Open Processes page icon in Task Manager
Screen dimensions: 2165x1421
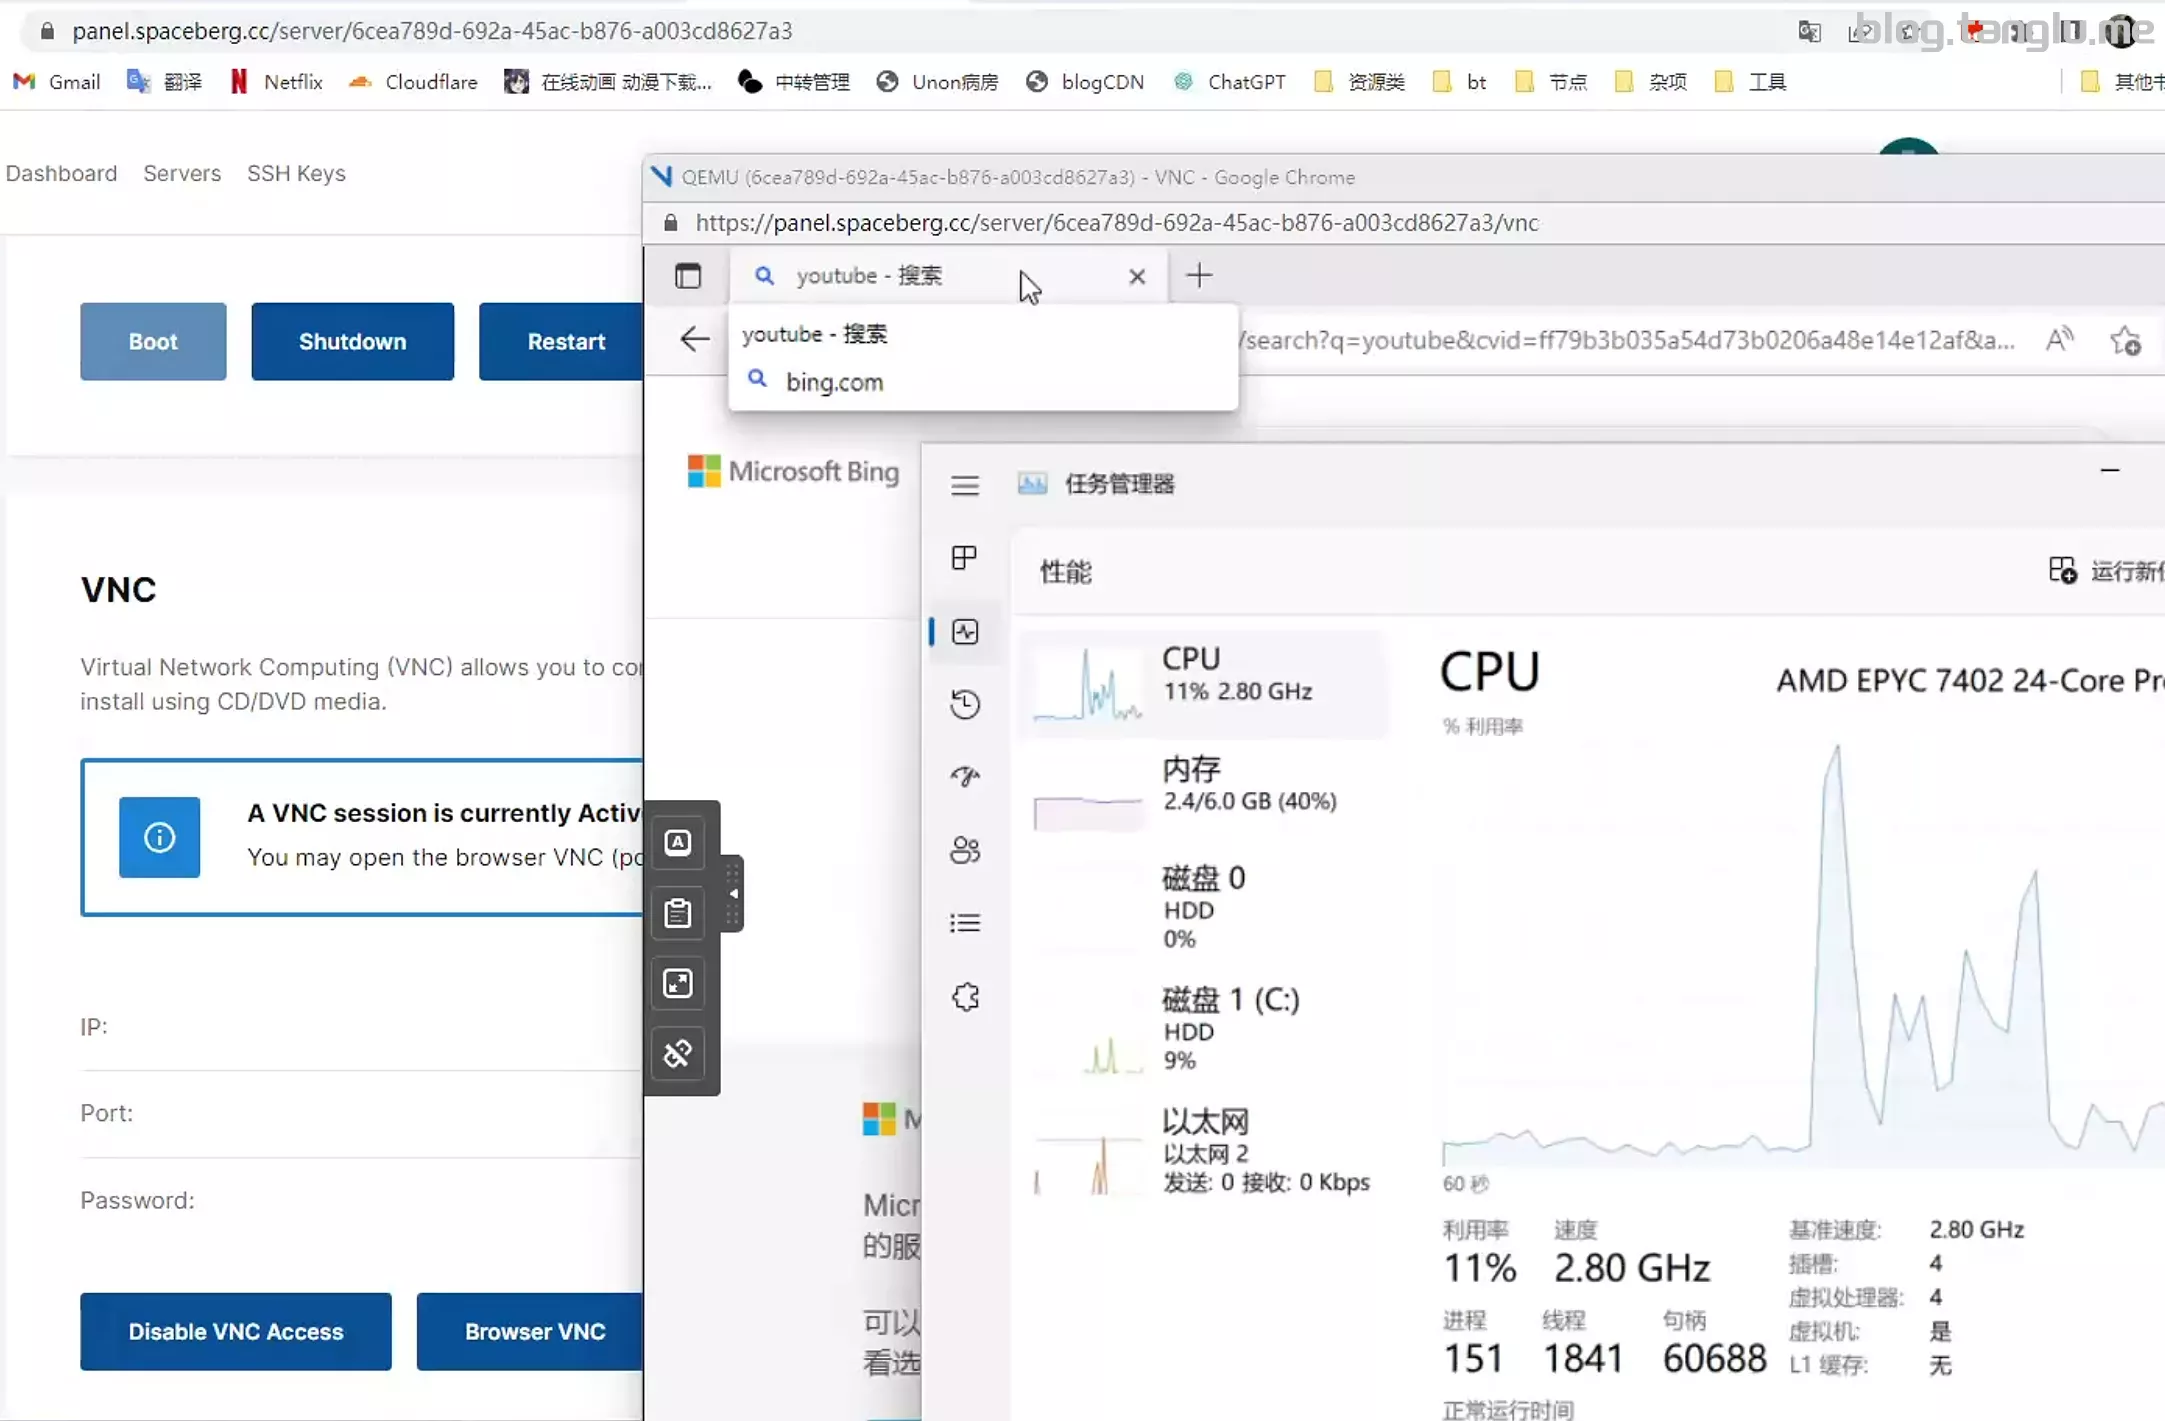(x=964, y=558)
